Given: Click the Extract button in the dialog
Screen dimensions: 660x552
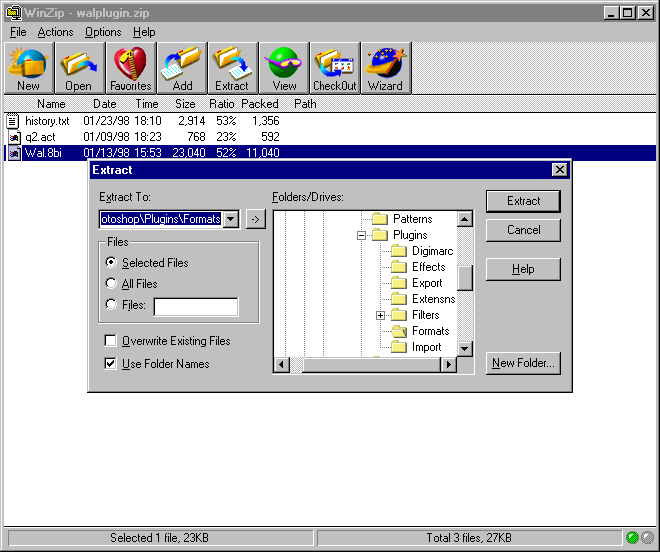Looking at the screenshot, I should [523, 201].
